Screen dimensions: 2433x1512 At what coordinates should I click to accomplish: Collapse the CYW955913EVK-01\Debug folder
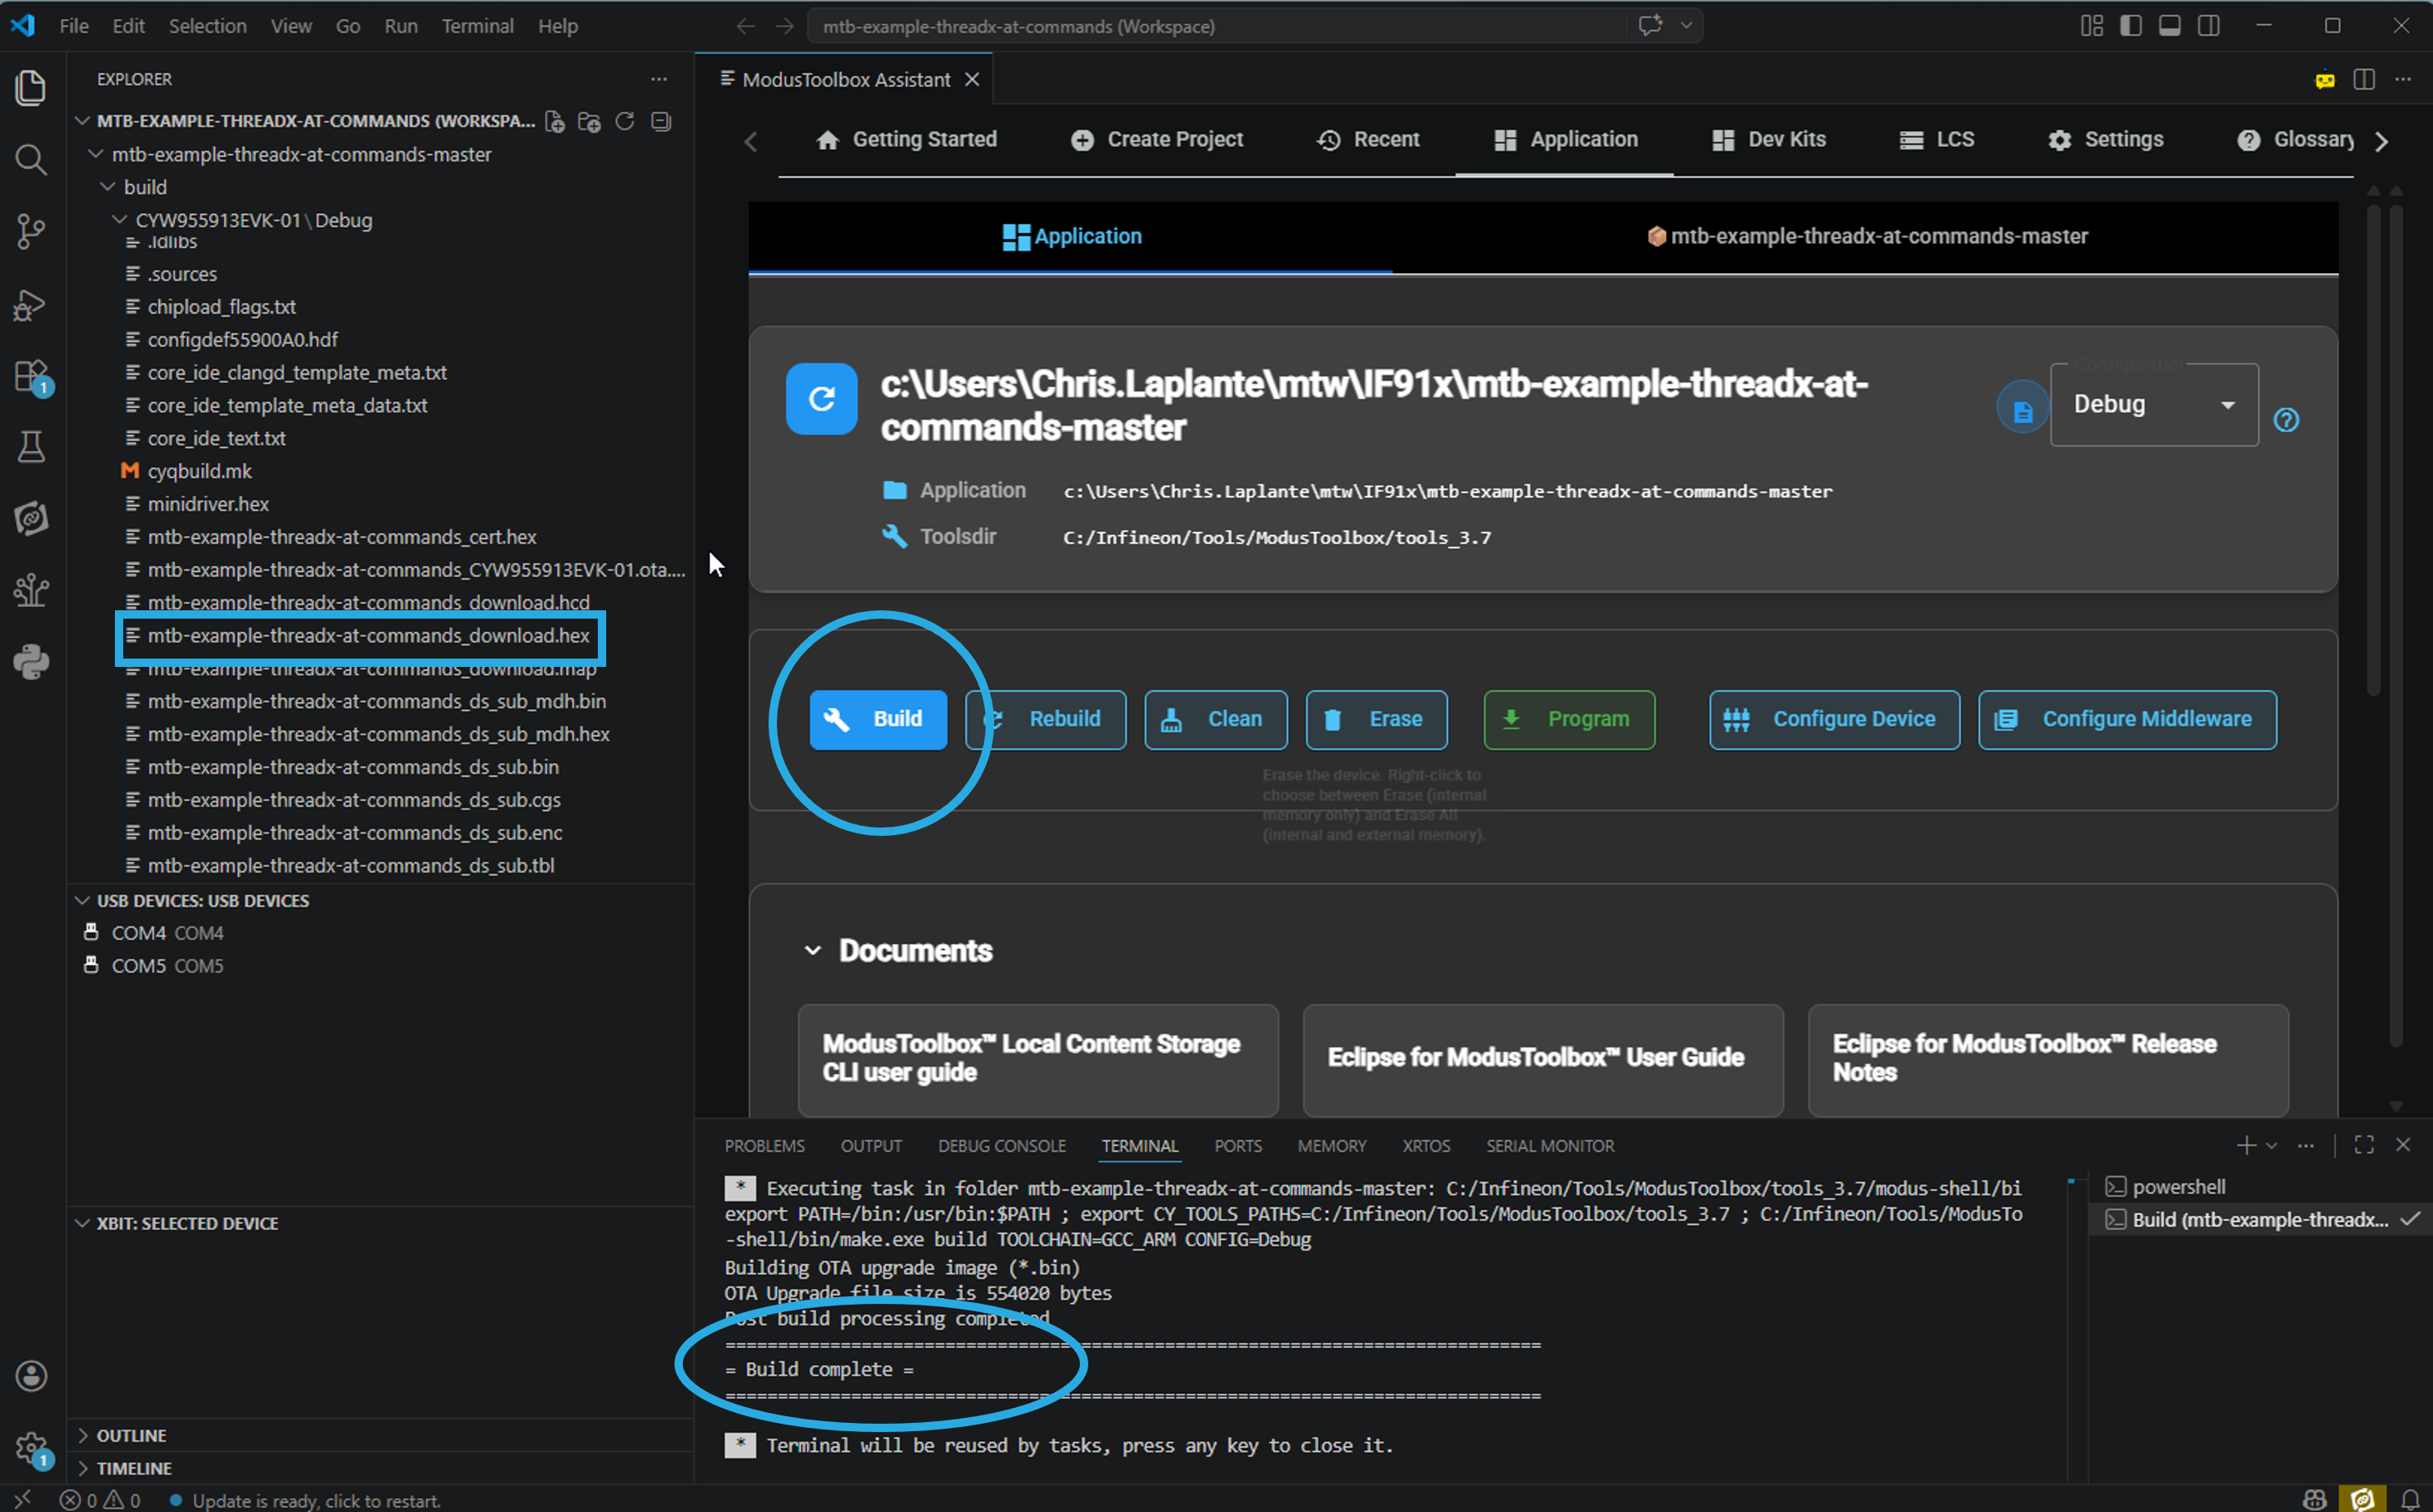coord(120,220)
